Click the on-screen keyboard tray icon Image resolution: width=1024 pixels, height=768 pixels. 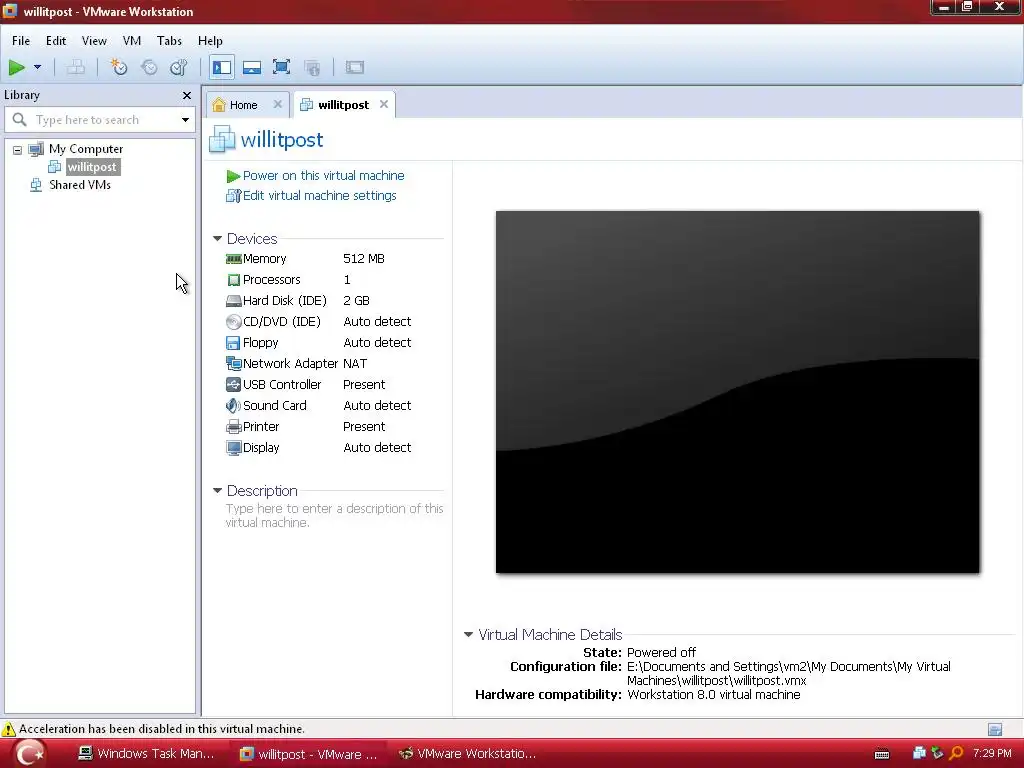pyautogui.click(x=882, y=754)
